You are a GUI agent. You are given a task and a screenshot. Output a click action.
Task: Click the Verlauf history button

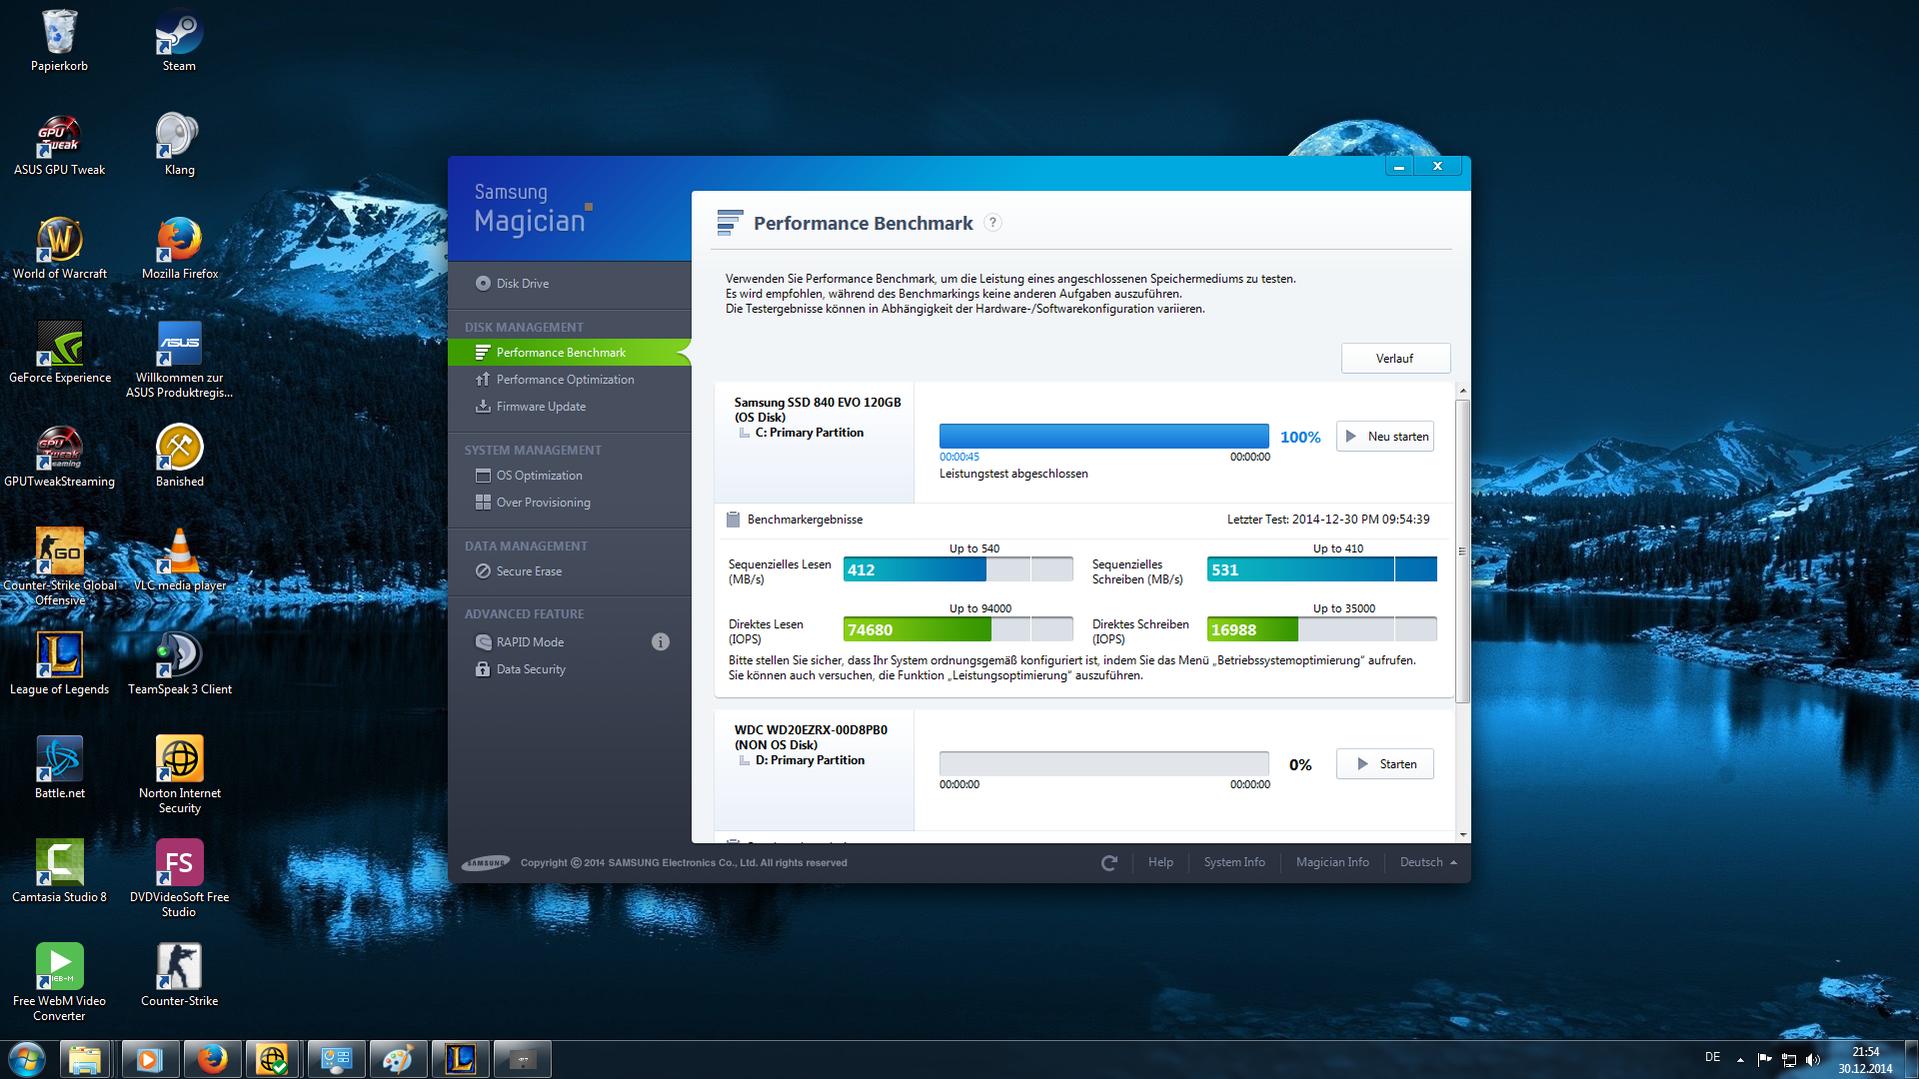(1395, 359)
